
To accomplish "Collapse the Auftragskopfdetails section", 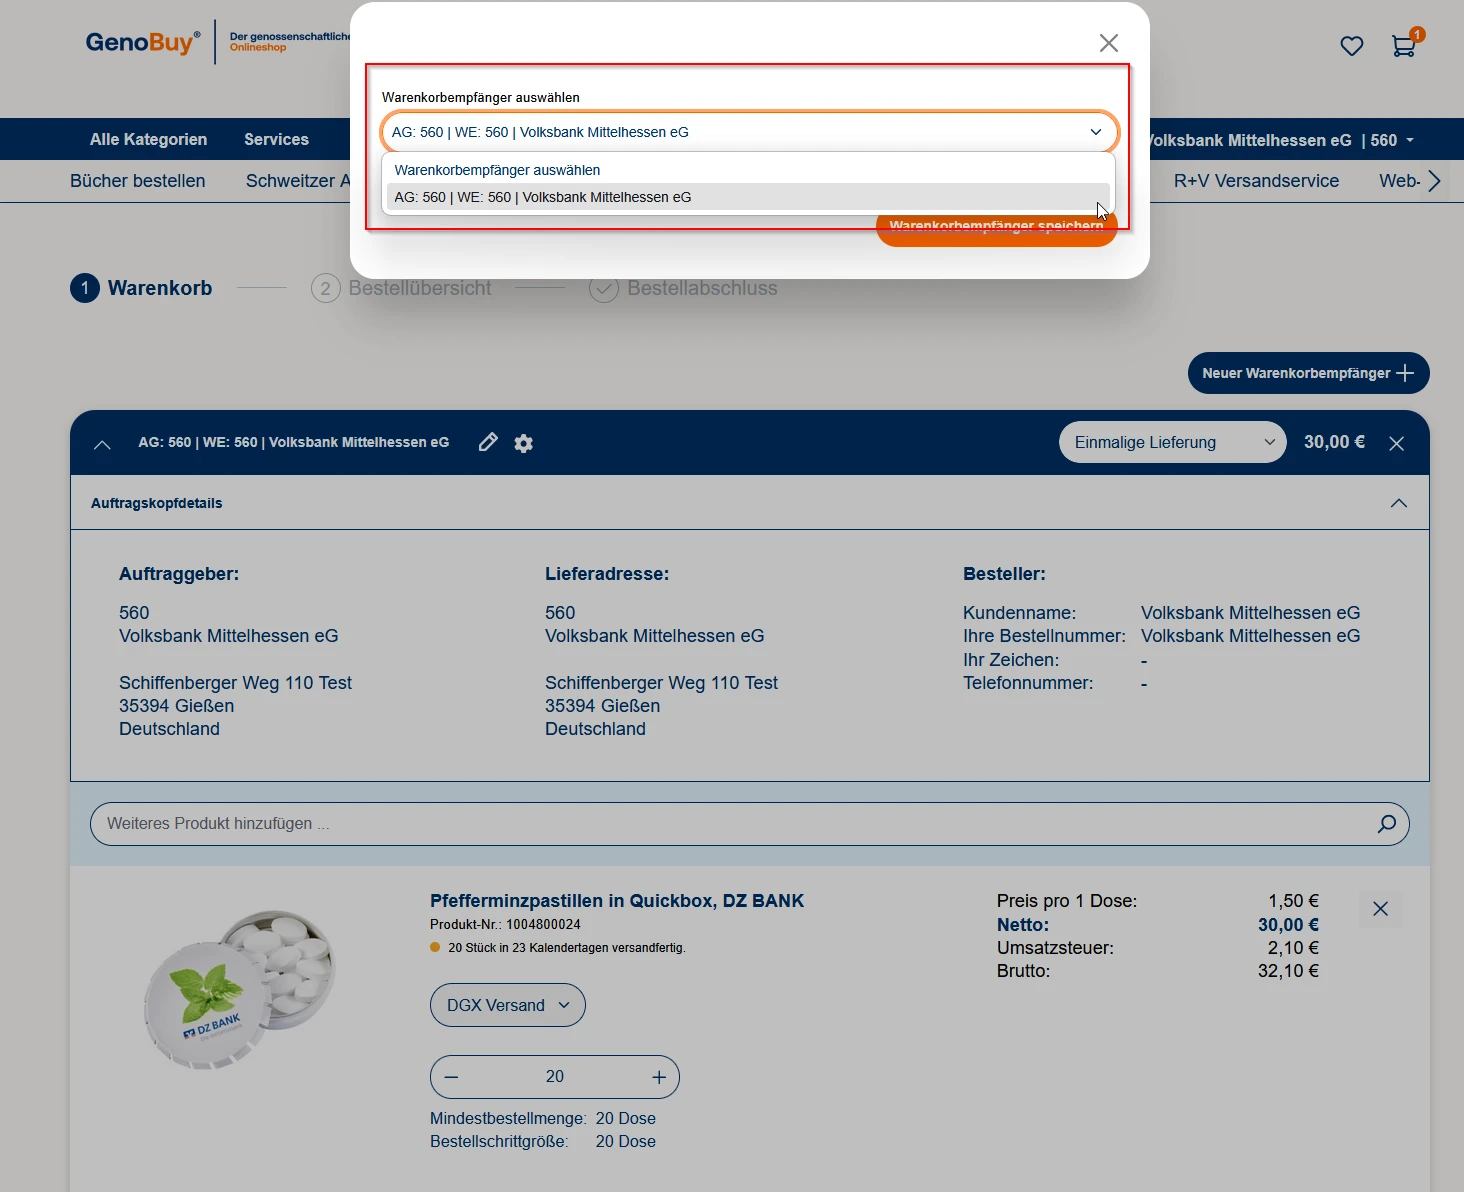I will (1398, 503).
